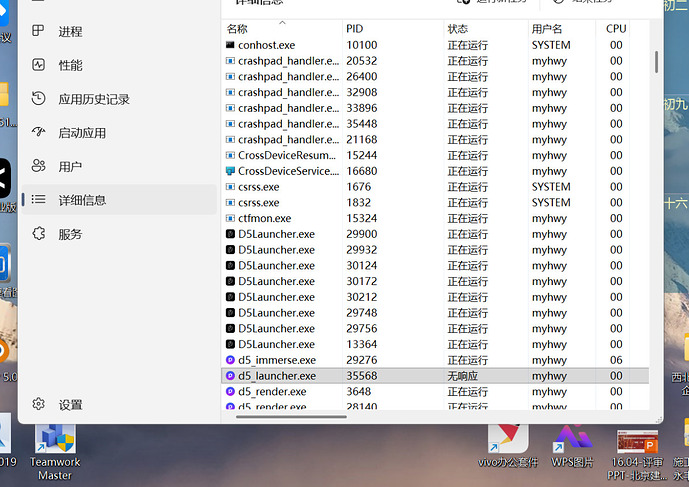689x487 pixels.
Task: Click the 性能 pulse icon in the sidebar
Action: (38, 65)
